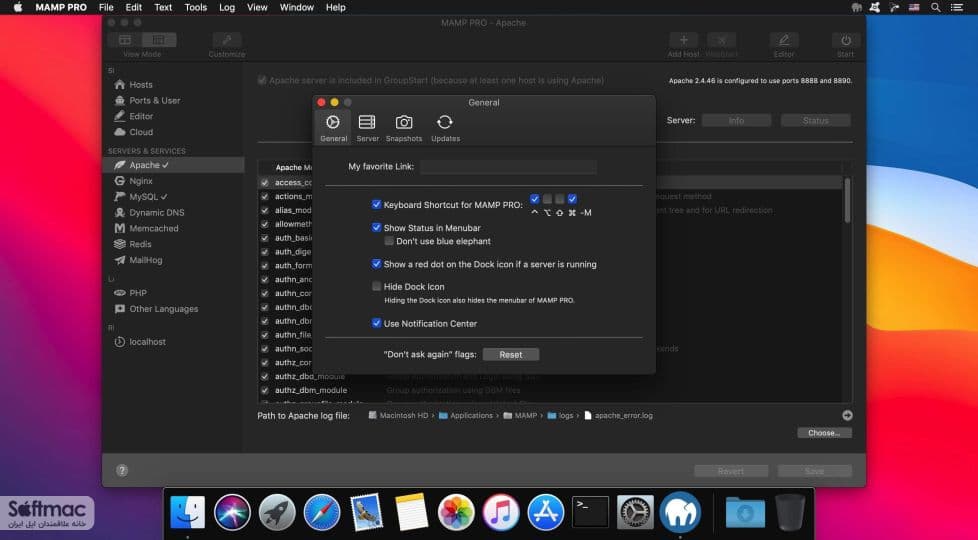Open Launchpad from the Dock
Image resolution: width=978 pixels, height=540 pixels.
click(x=277, y=513)
